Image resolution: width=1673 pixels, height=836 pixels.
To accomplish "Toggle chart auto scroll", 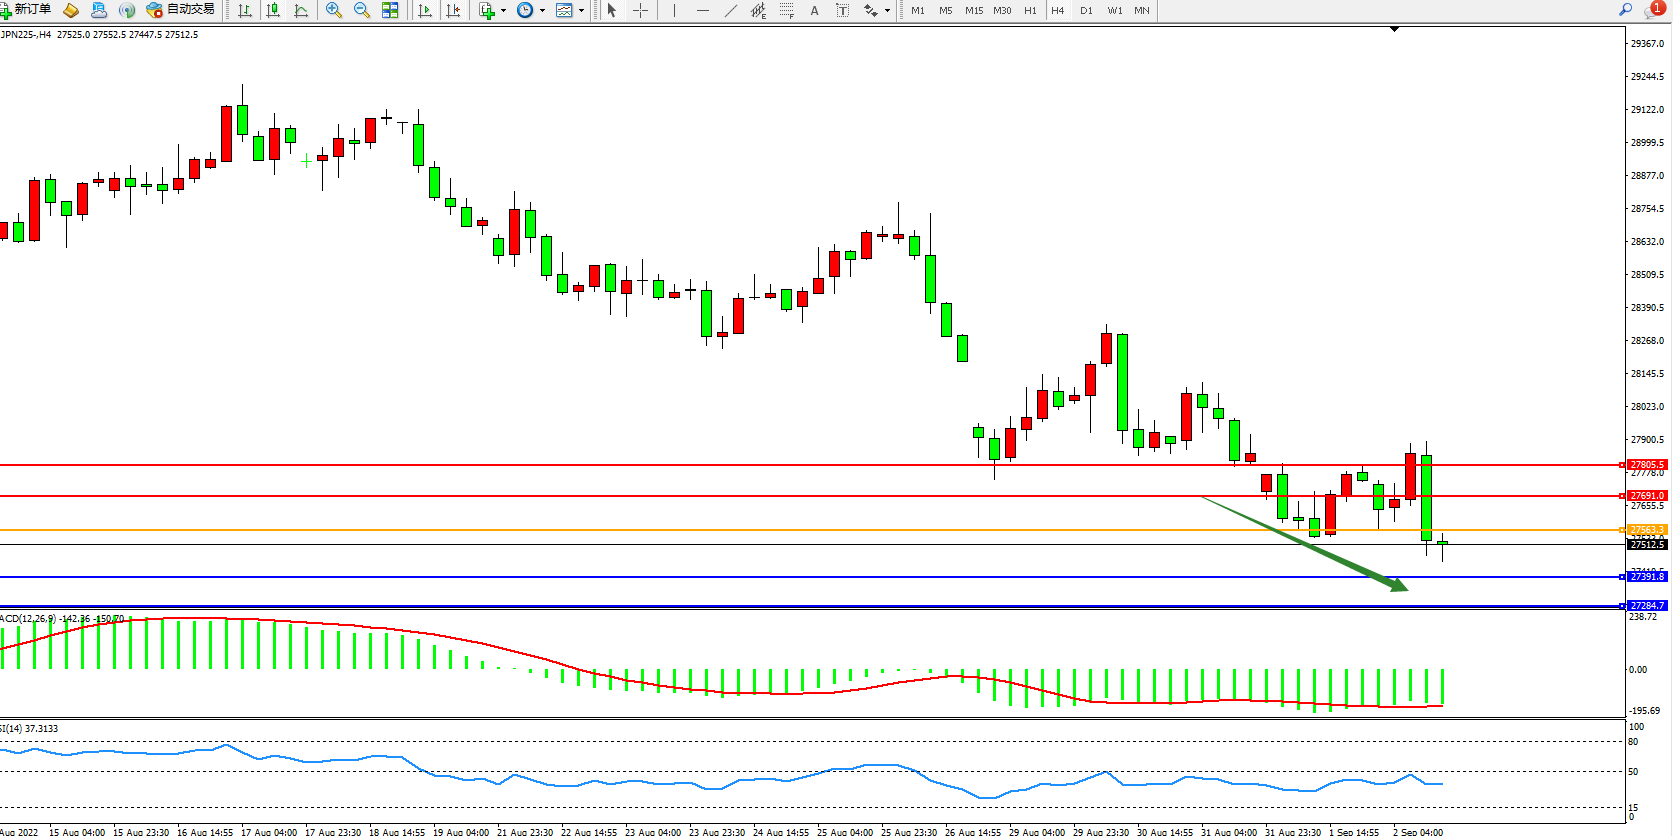I will tap(425, 10).
